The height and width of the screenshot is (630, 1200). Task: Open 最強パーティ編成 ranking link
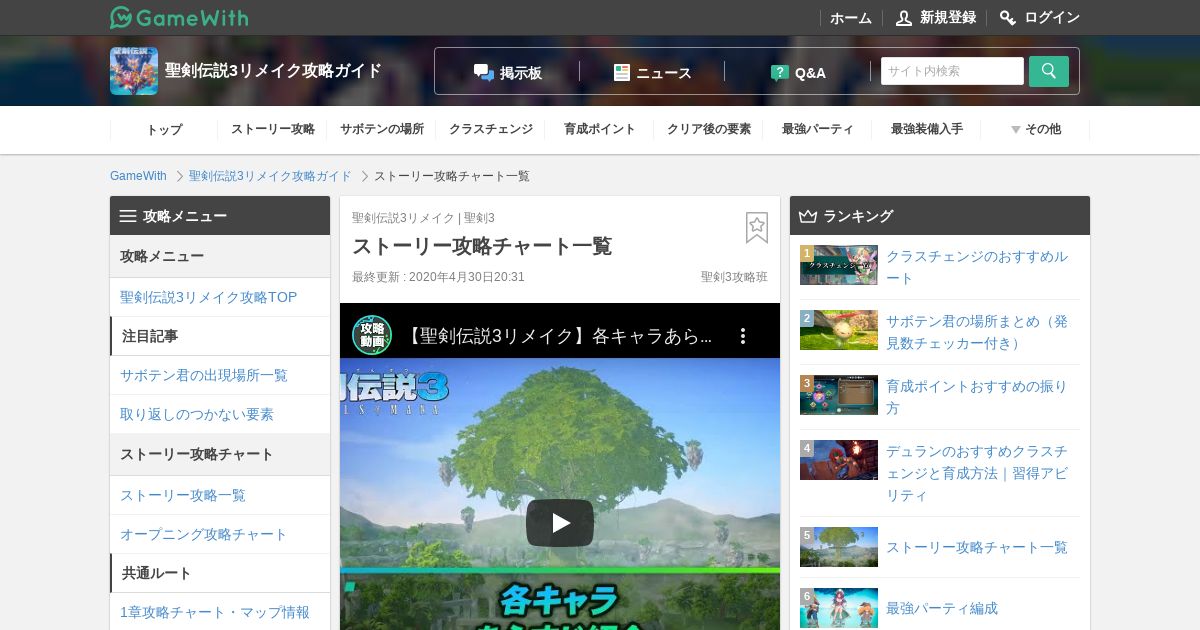(942, 608)
